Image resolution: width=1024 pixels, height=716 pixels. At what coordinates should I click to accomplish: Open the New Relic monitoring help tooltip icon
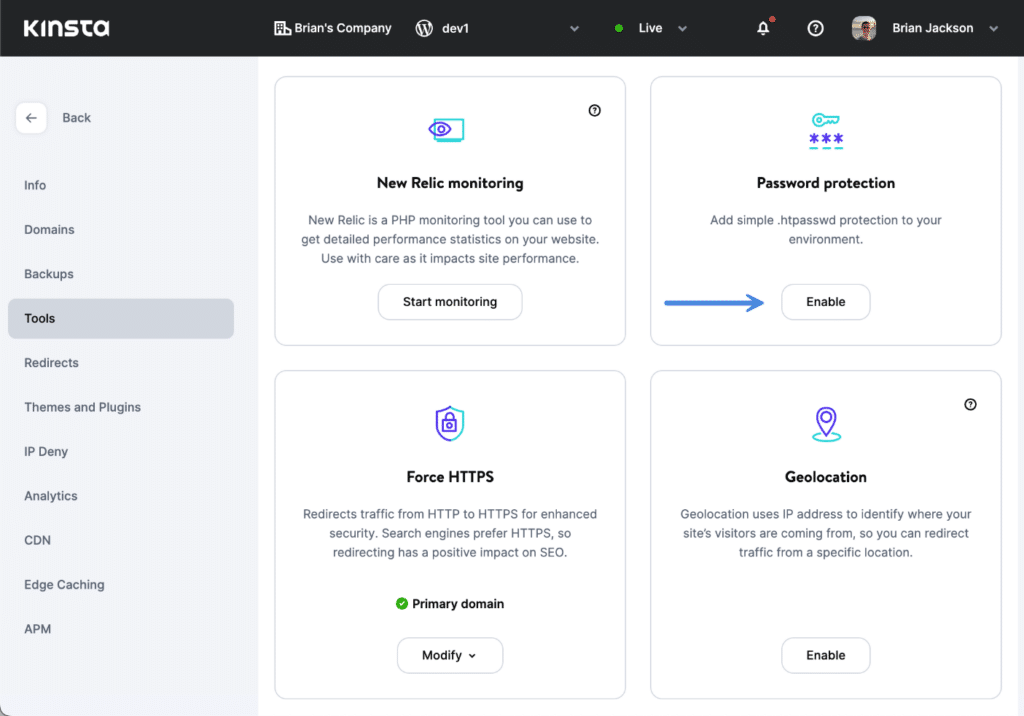(594, 110)
